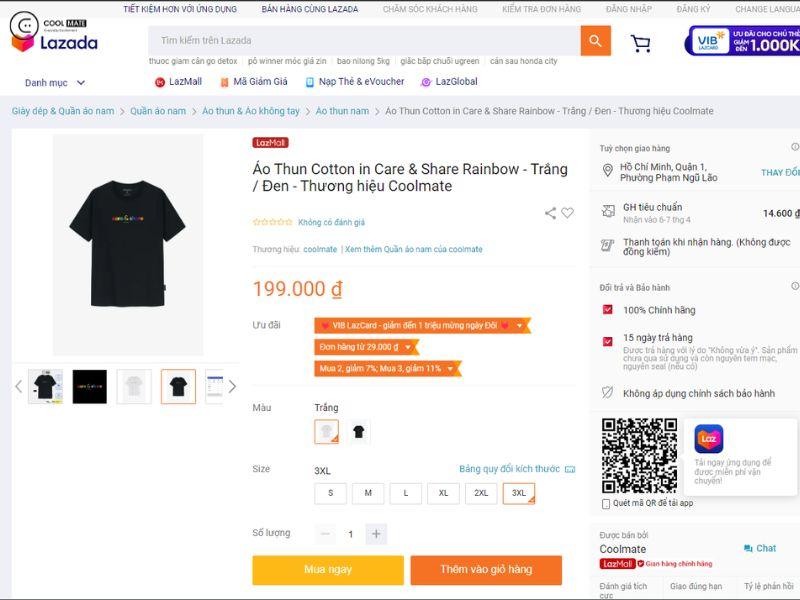
Task: Select size M option
Action: (x=368, y=493)
